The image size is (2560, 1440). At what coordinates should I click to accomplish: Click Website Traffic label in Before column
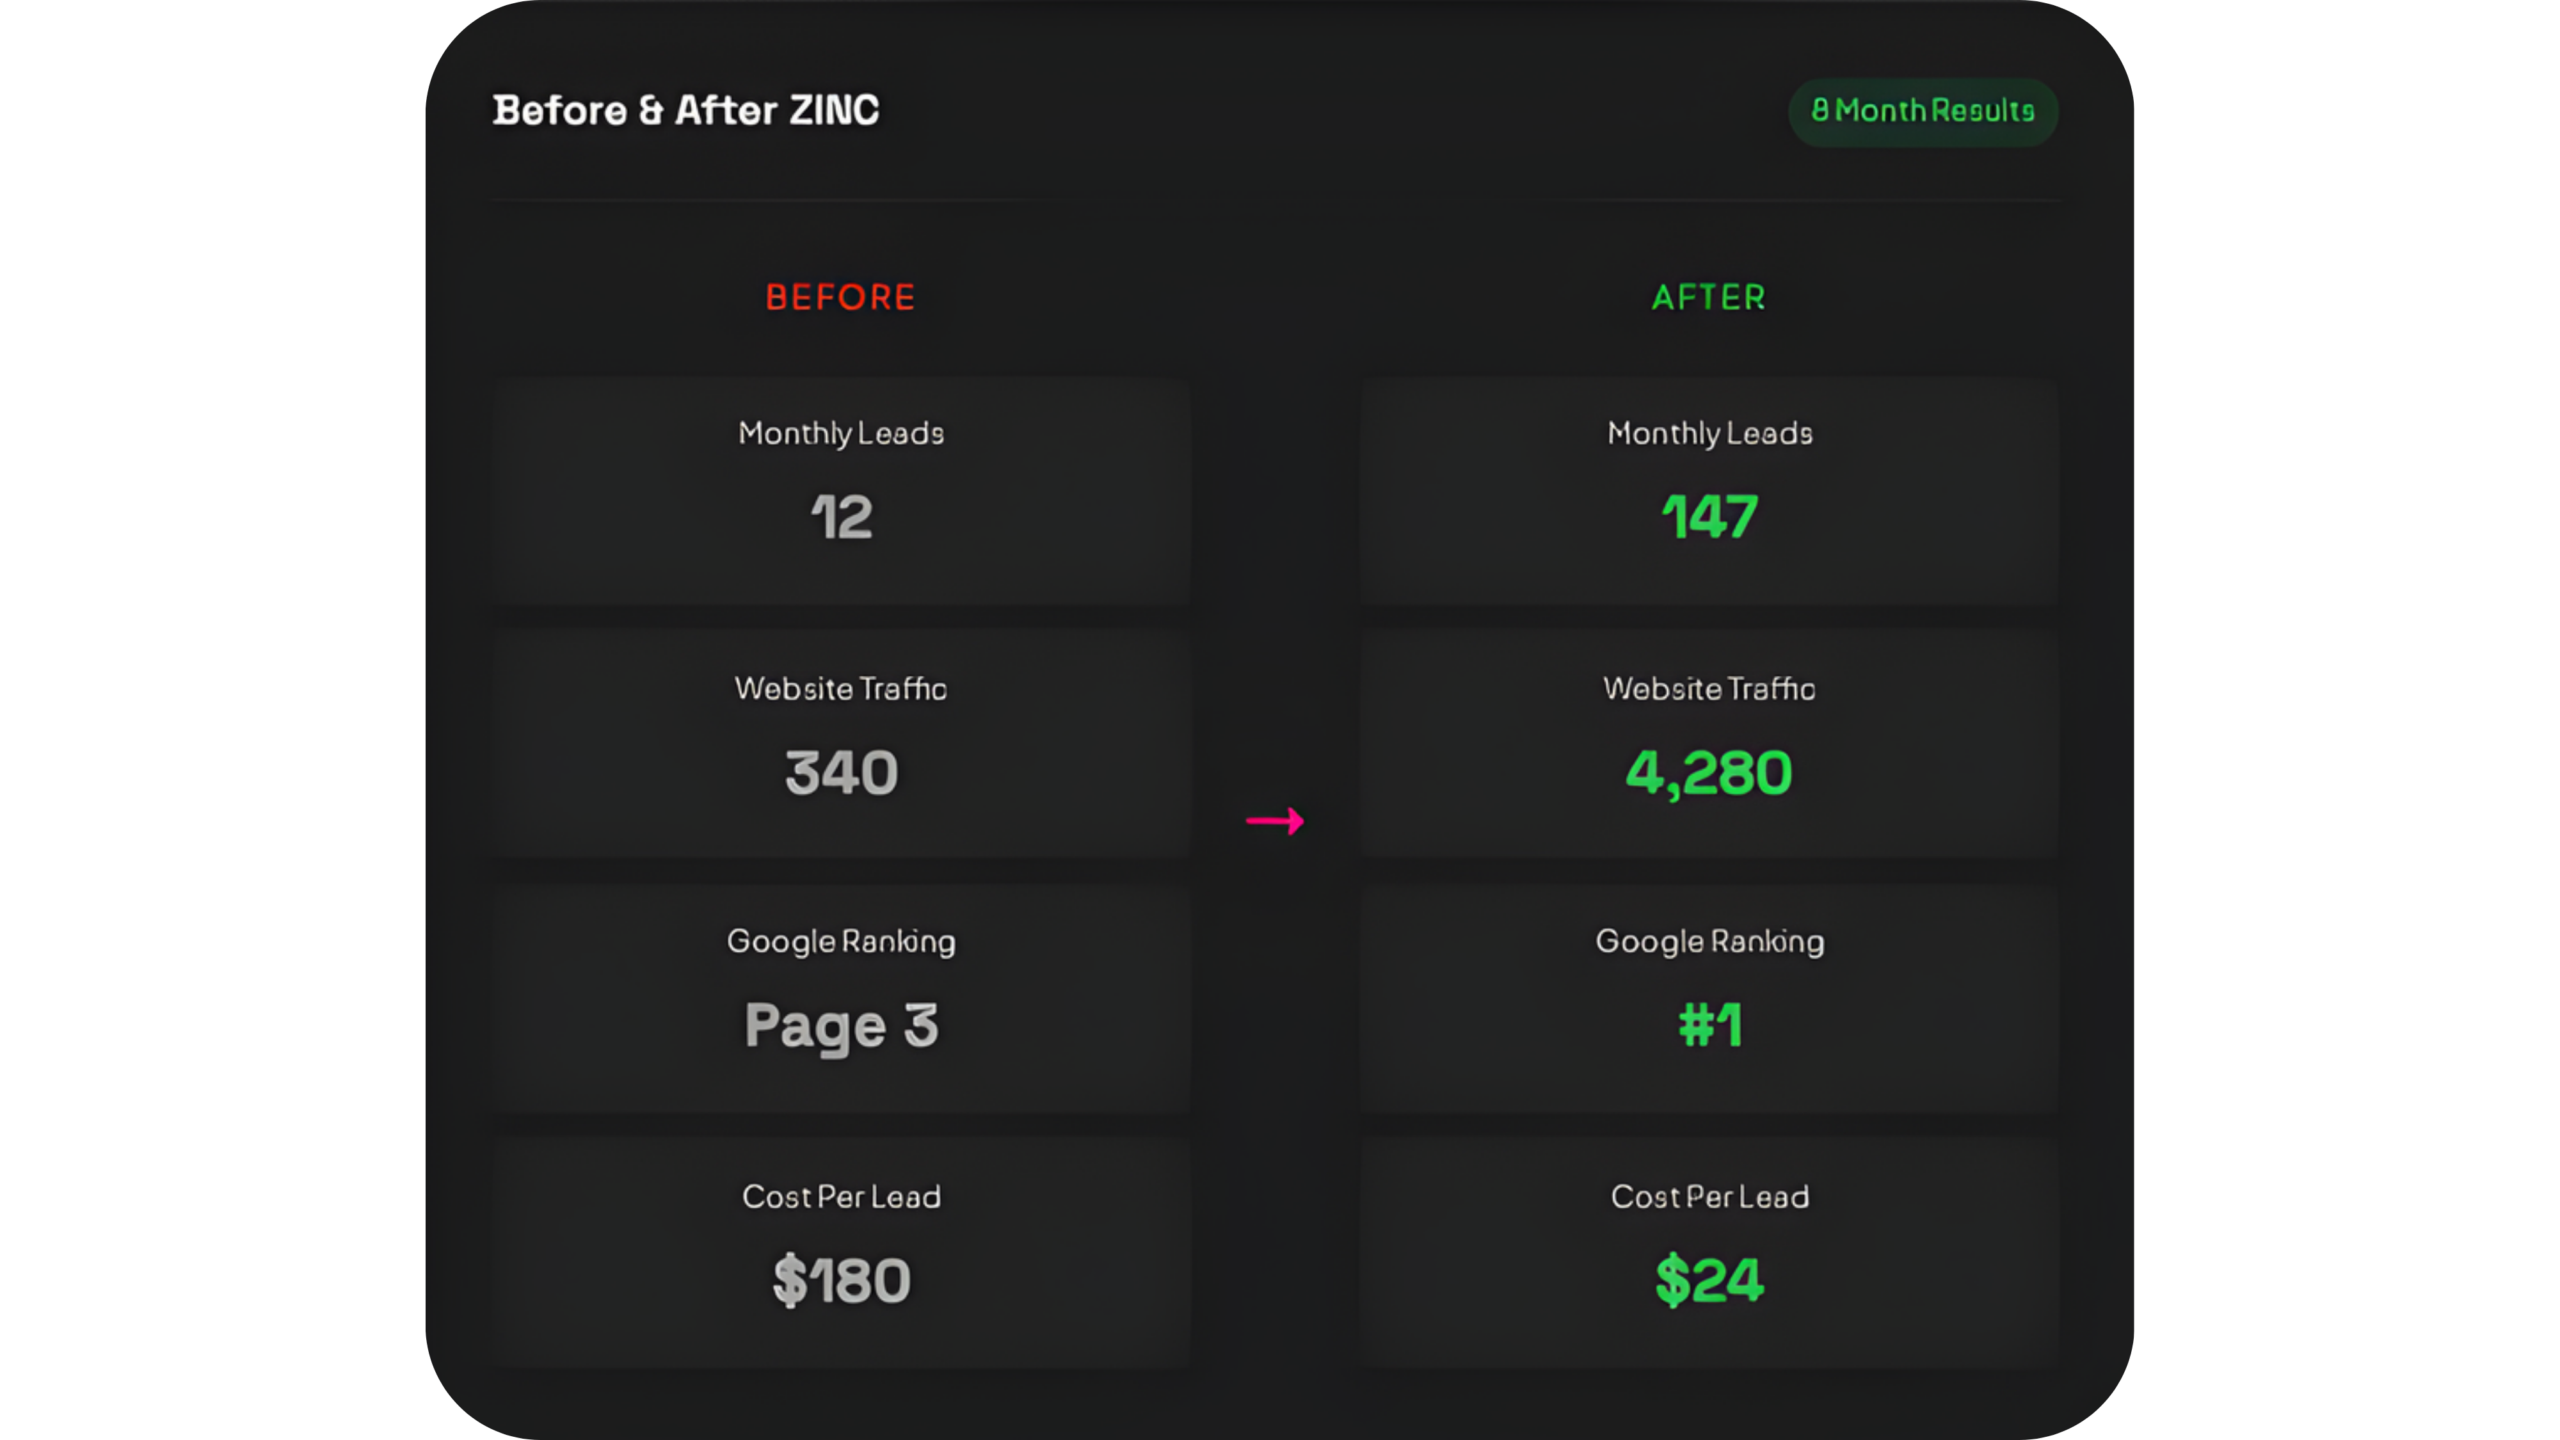click(x=841, y=688)
